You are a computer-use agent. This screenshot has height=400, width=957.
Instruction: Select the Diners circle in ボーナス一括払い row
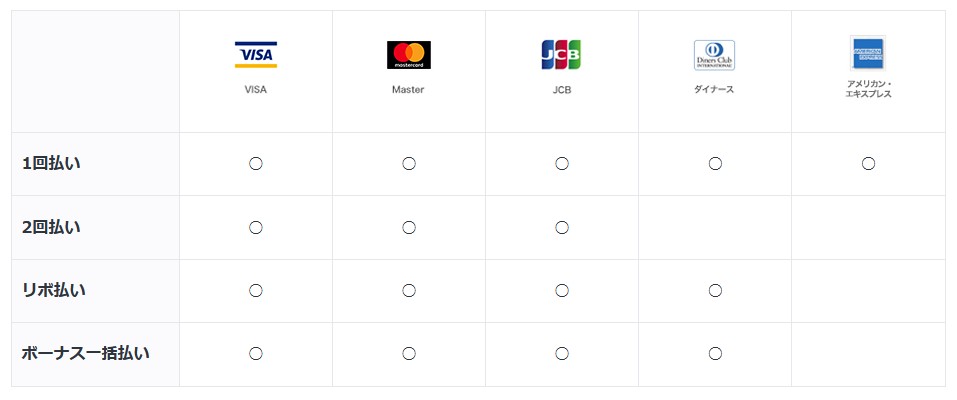pyautogui.click(x=715, y=354)
